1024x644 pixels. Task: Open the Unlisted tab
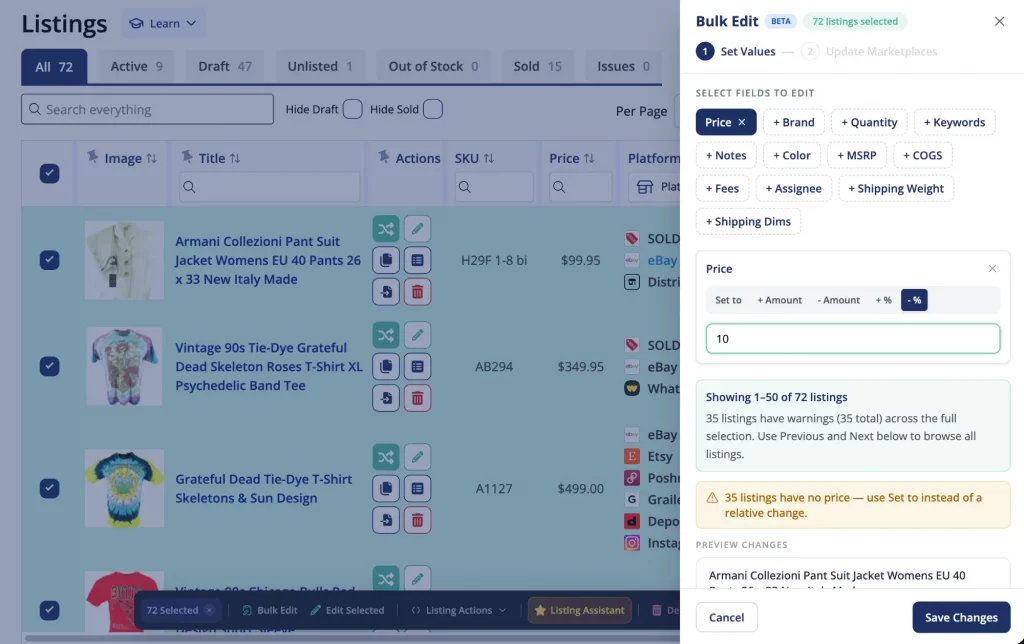click(319, 67)
